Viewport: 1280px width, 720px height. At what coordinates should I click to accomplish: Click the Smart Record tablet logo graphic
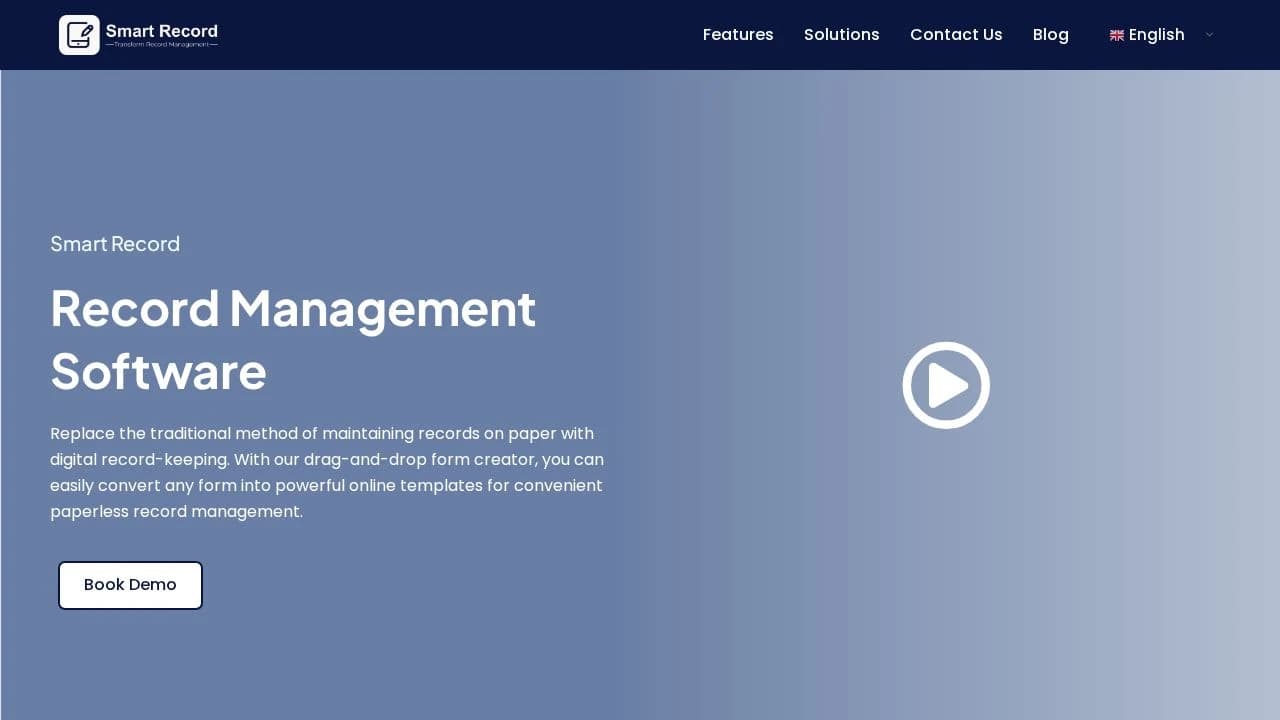(x=79, y=34)
